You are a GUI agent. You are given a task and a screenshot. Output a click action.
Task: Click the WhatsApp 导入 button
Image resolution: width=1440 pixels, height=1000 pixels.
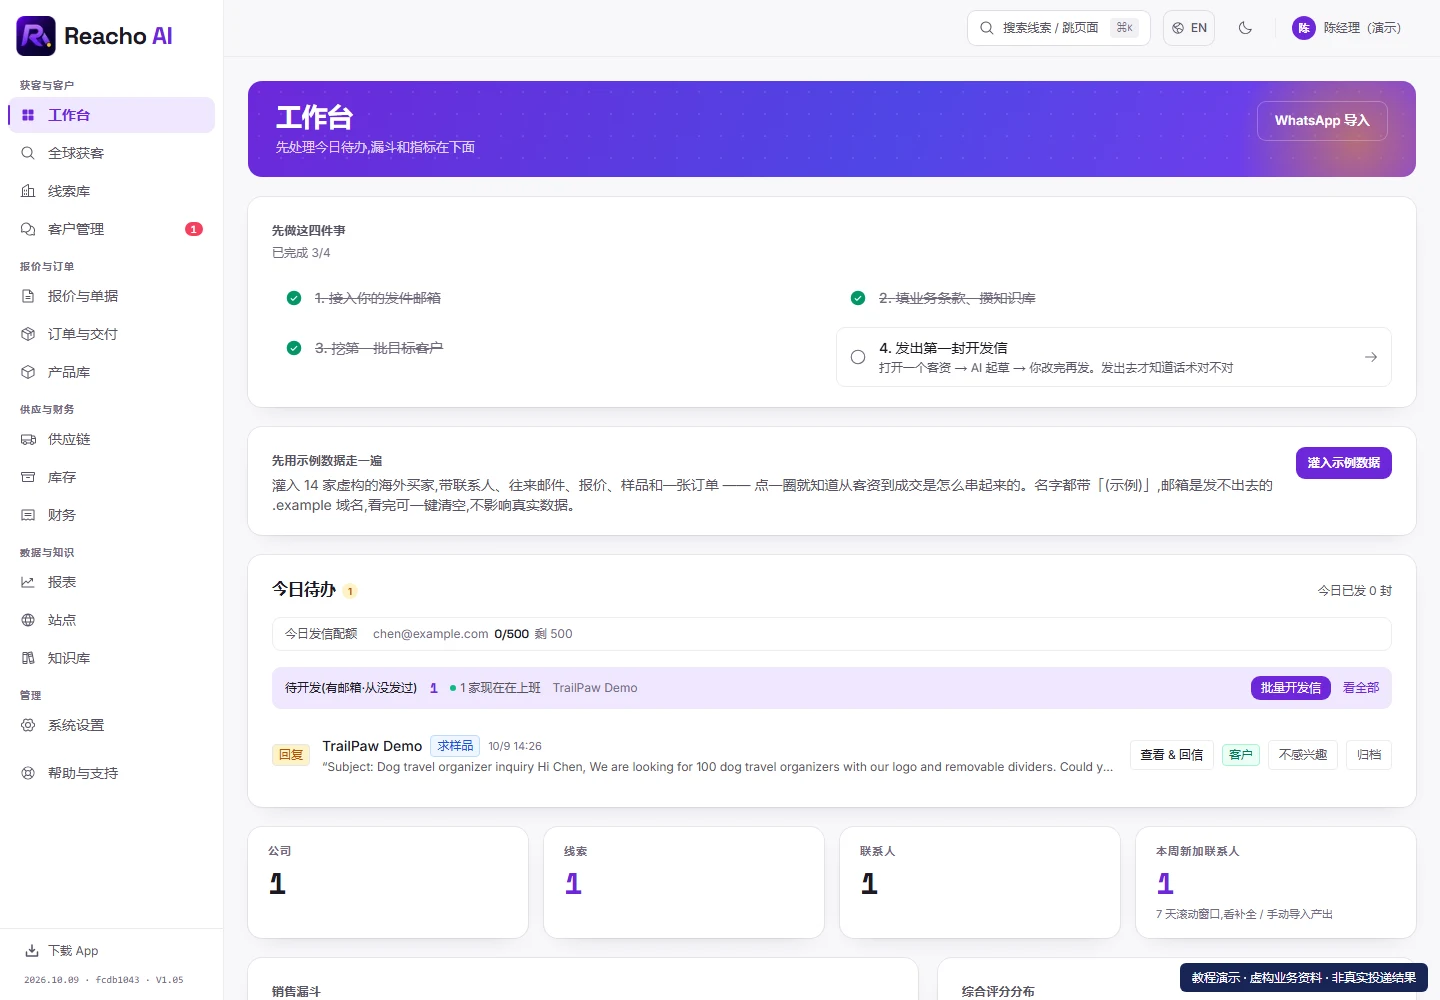[x=1322, y=121]
